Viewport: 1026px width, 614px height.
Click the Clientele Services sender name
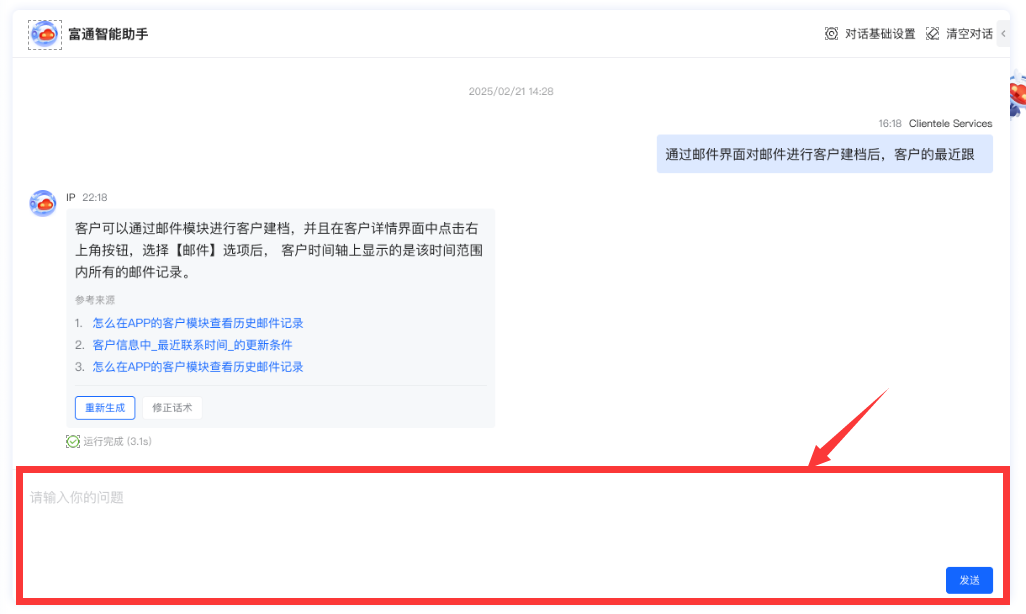tap(950, 124)
